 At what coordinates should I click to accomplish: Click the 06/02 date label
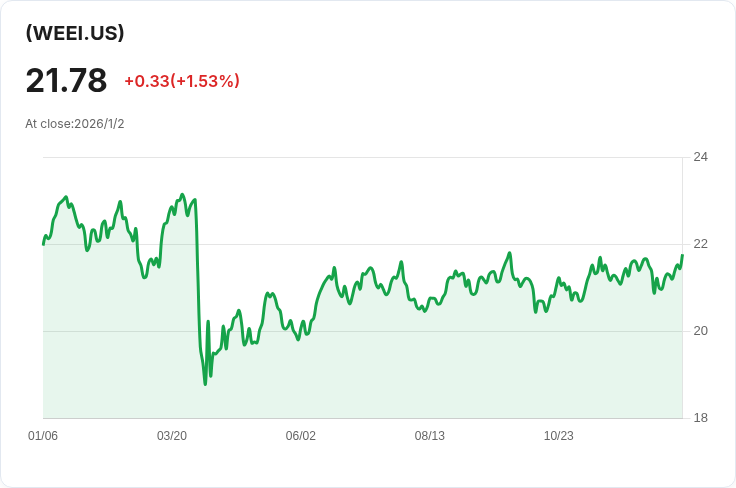coord(301,436)
